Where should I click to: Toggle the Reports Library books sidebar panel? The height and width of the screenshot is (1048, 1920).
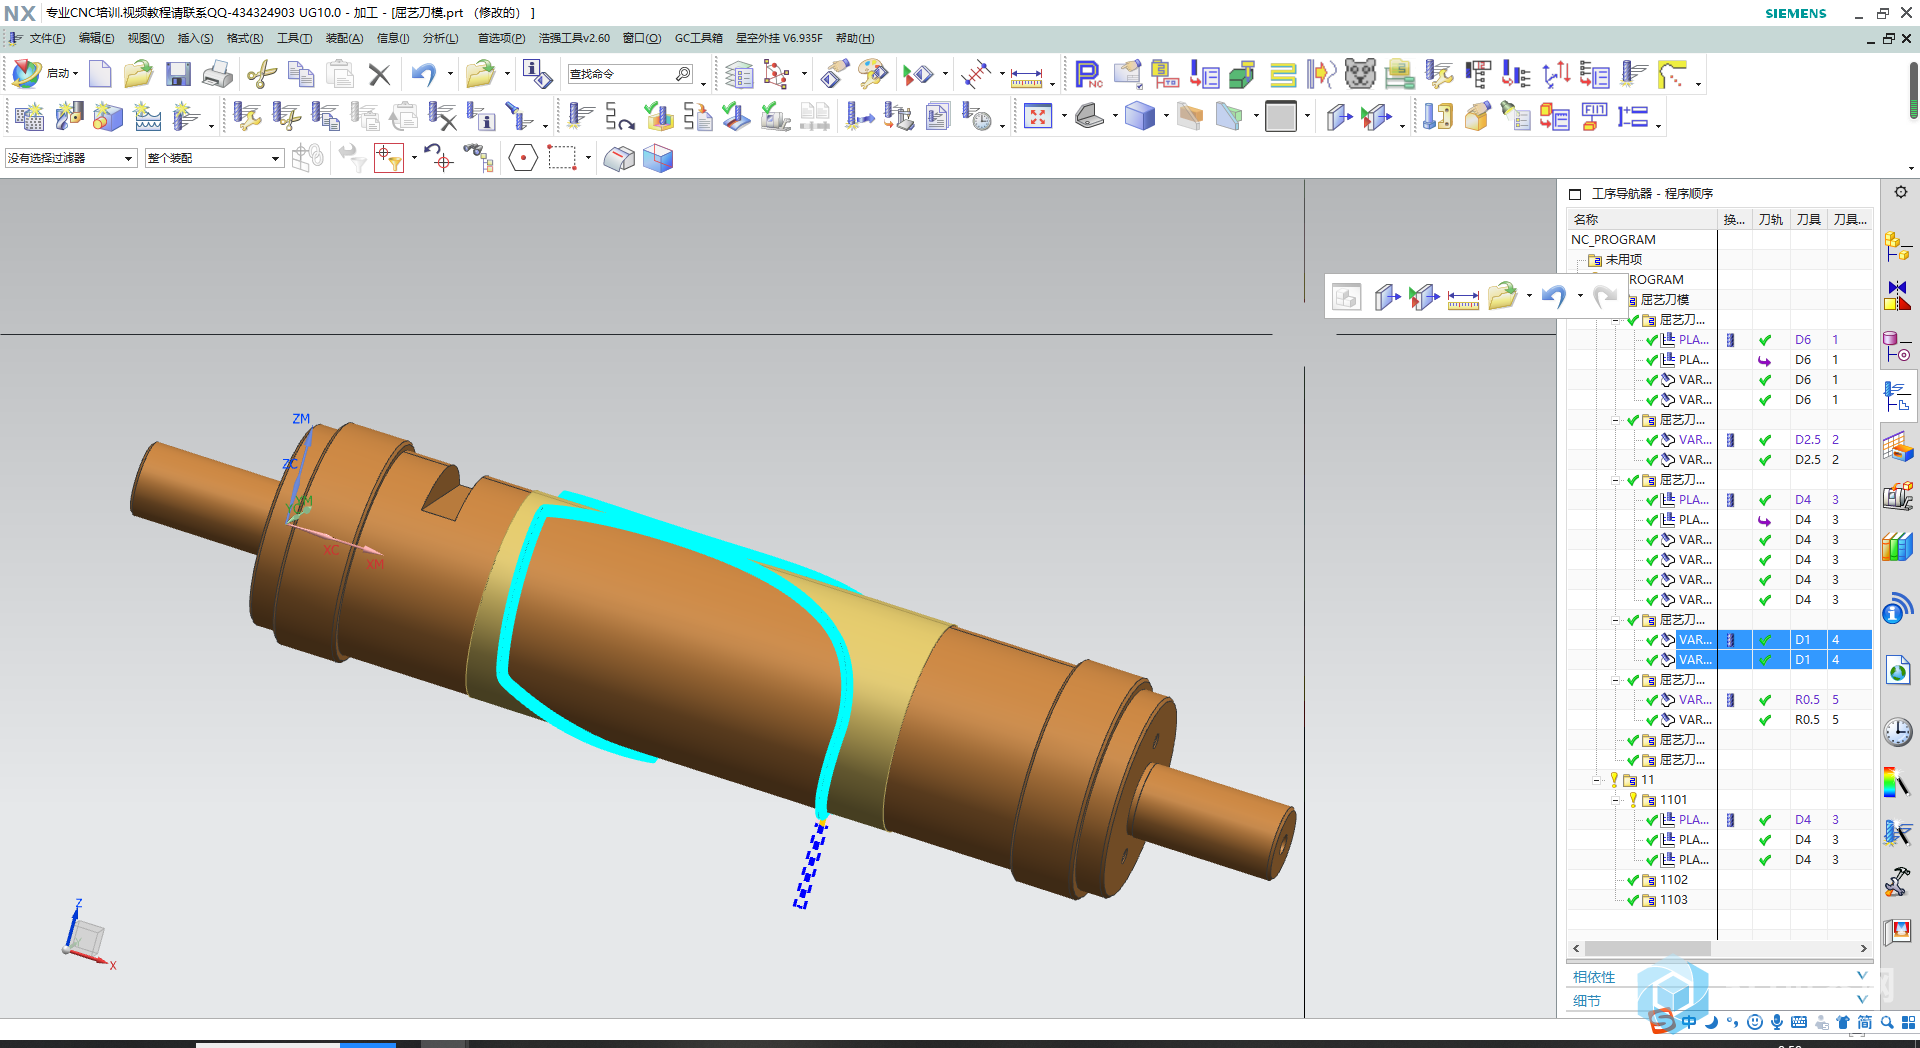tap(1897, 546)
